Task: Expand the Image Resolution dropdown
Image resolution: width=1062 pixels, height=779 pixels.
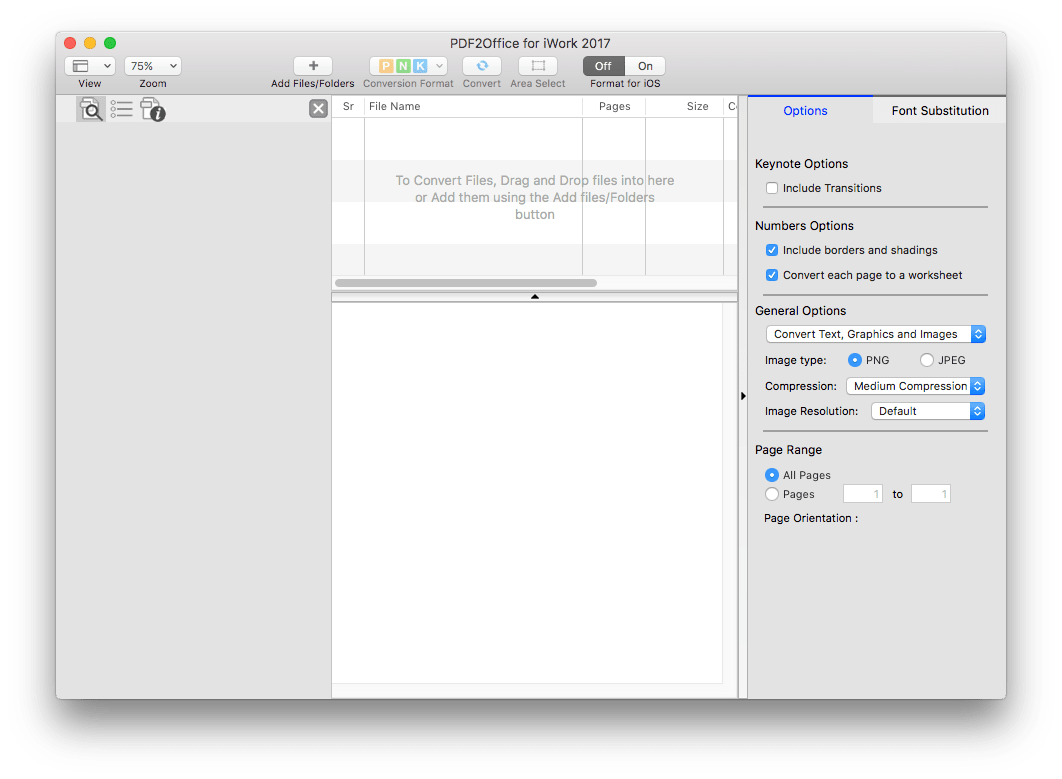Action: (977, 410)
